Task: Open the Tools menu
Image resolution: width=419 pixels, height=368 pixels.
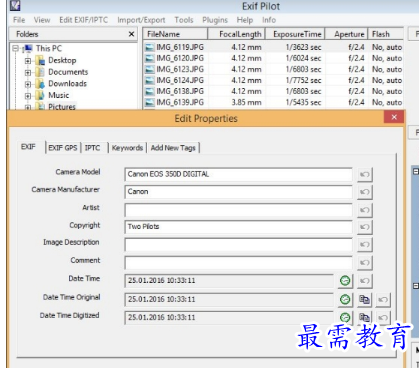Action: [x=184, y=20]
